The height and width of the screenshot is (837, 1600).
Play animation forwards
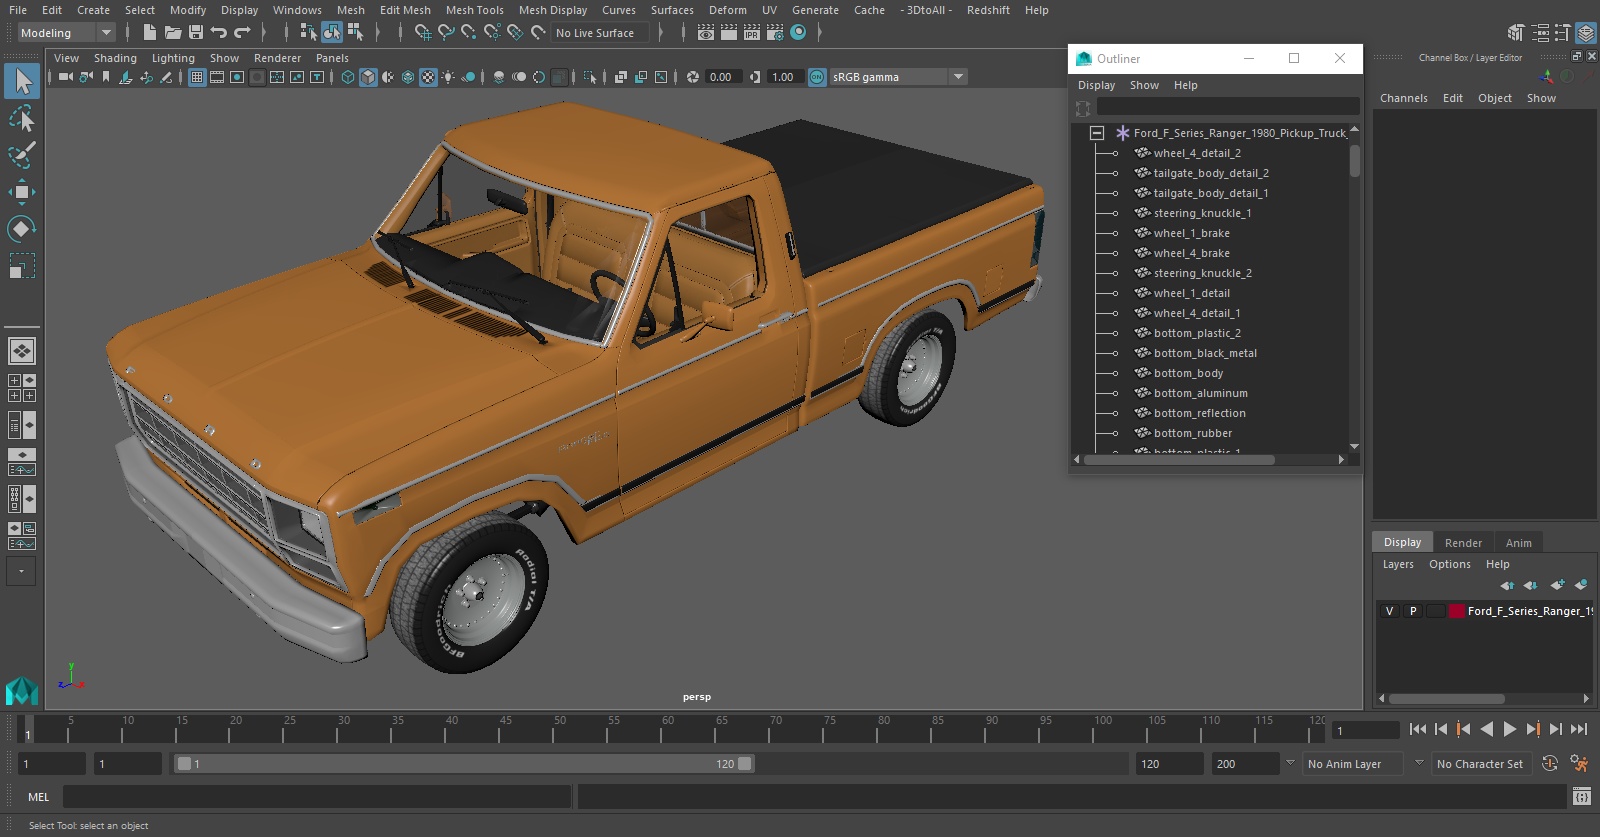(1510, 729)
